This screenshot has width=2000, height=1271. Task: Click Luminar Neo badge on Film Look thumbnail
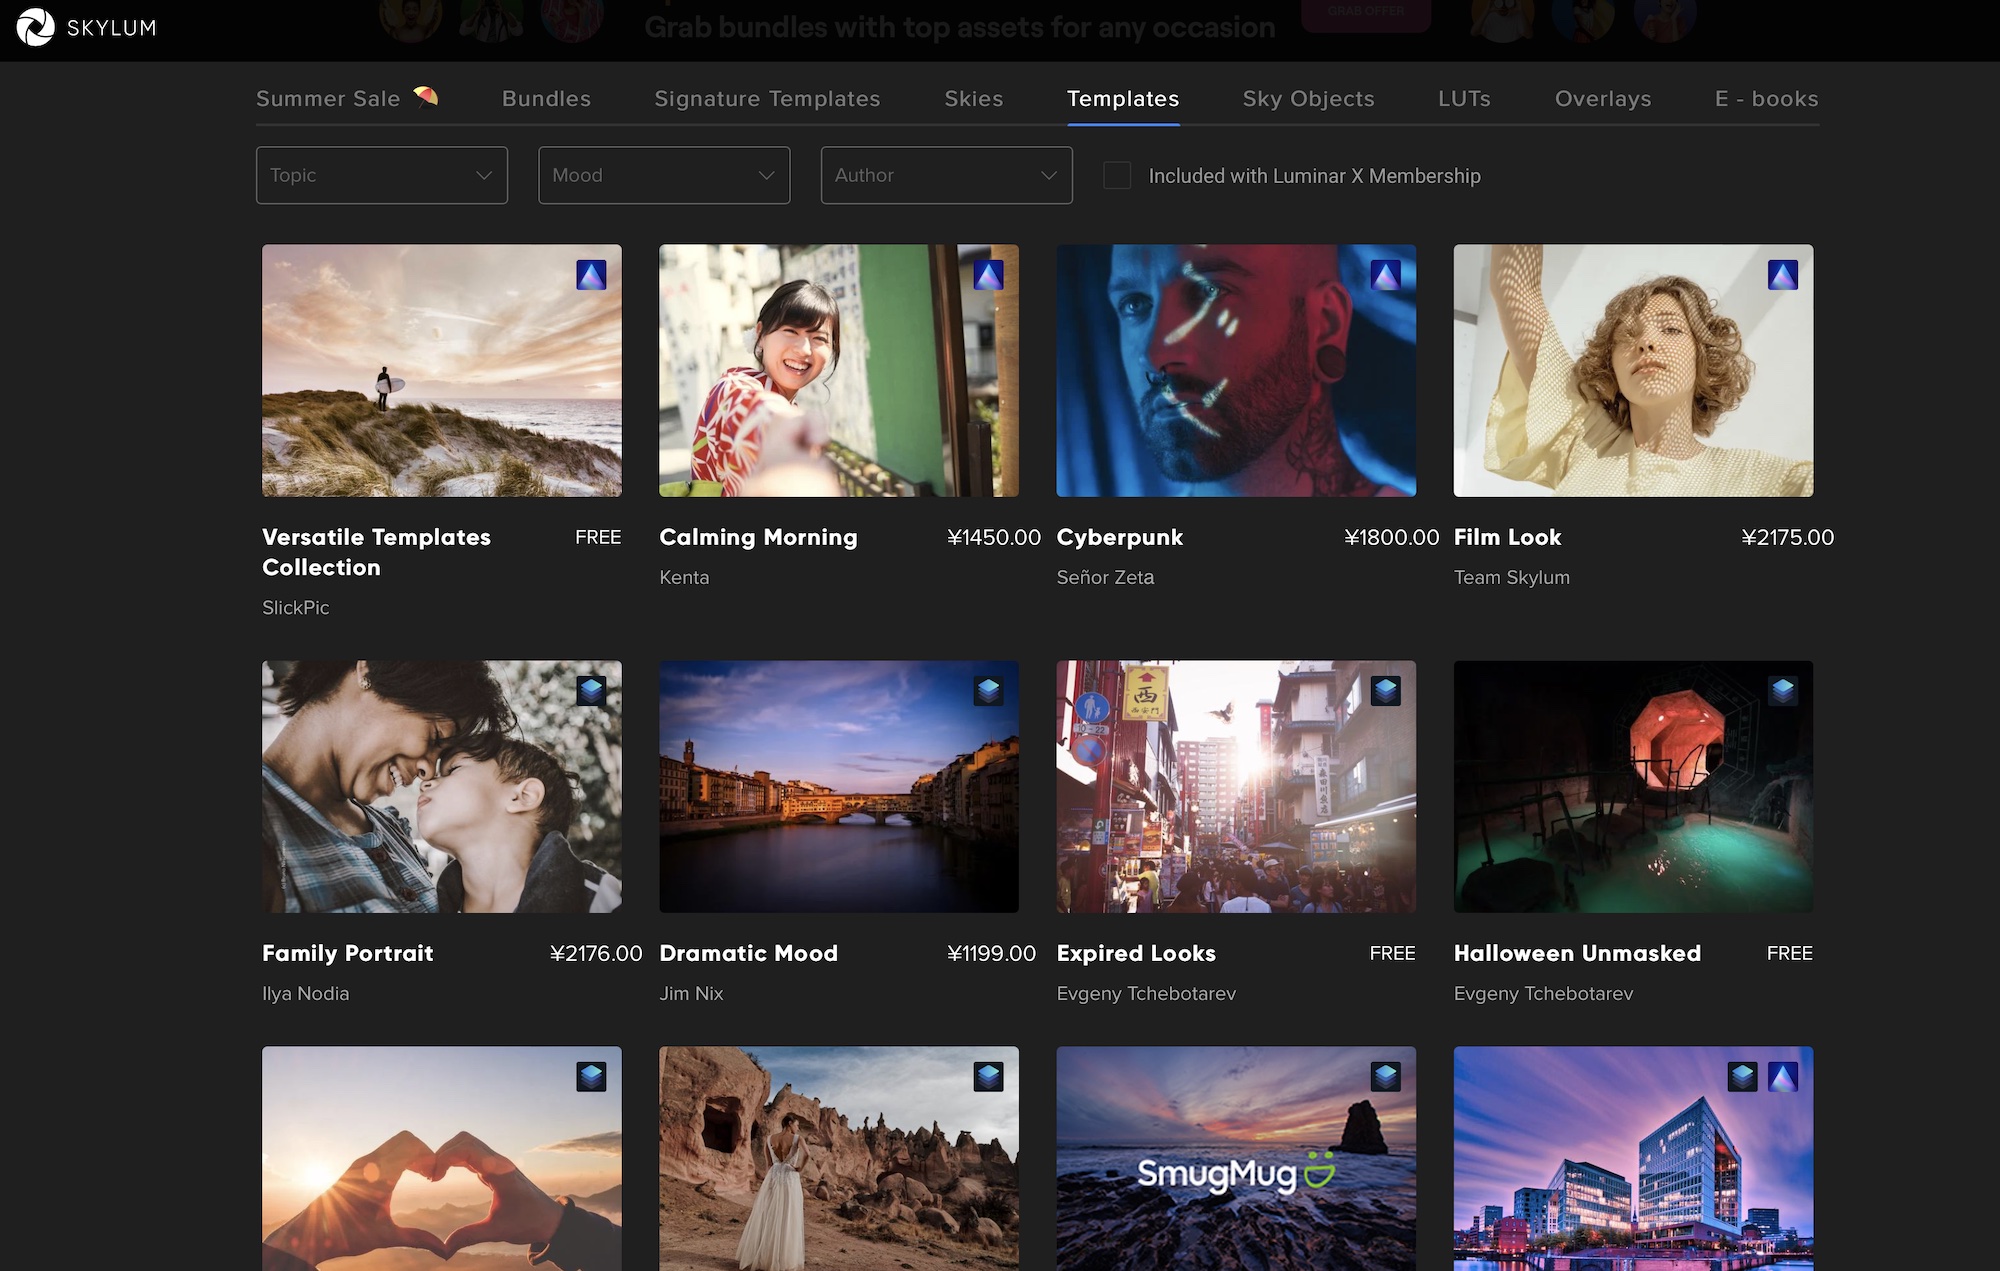1782,275
